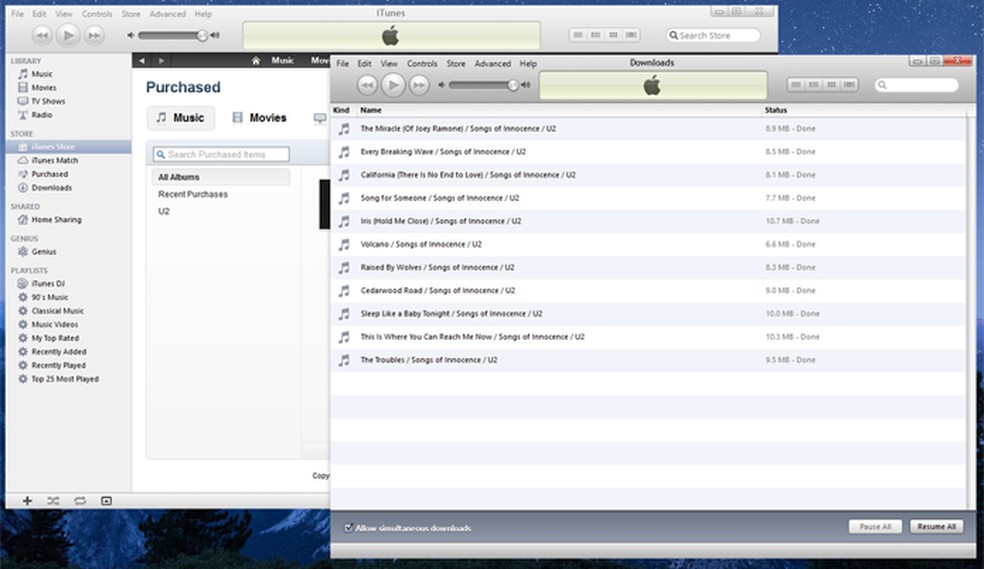Click the home icon in the store bar
This screenshot has height=569, width=984.
pyautogui.click(x=256, y=61)
